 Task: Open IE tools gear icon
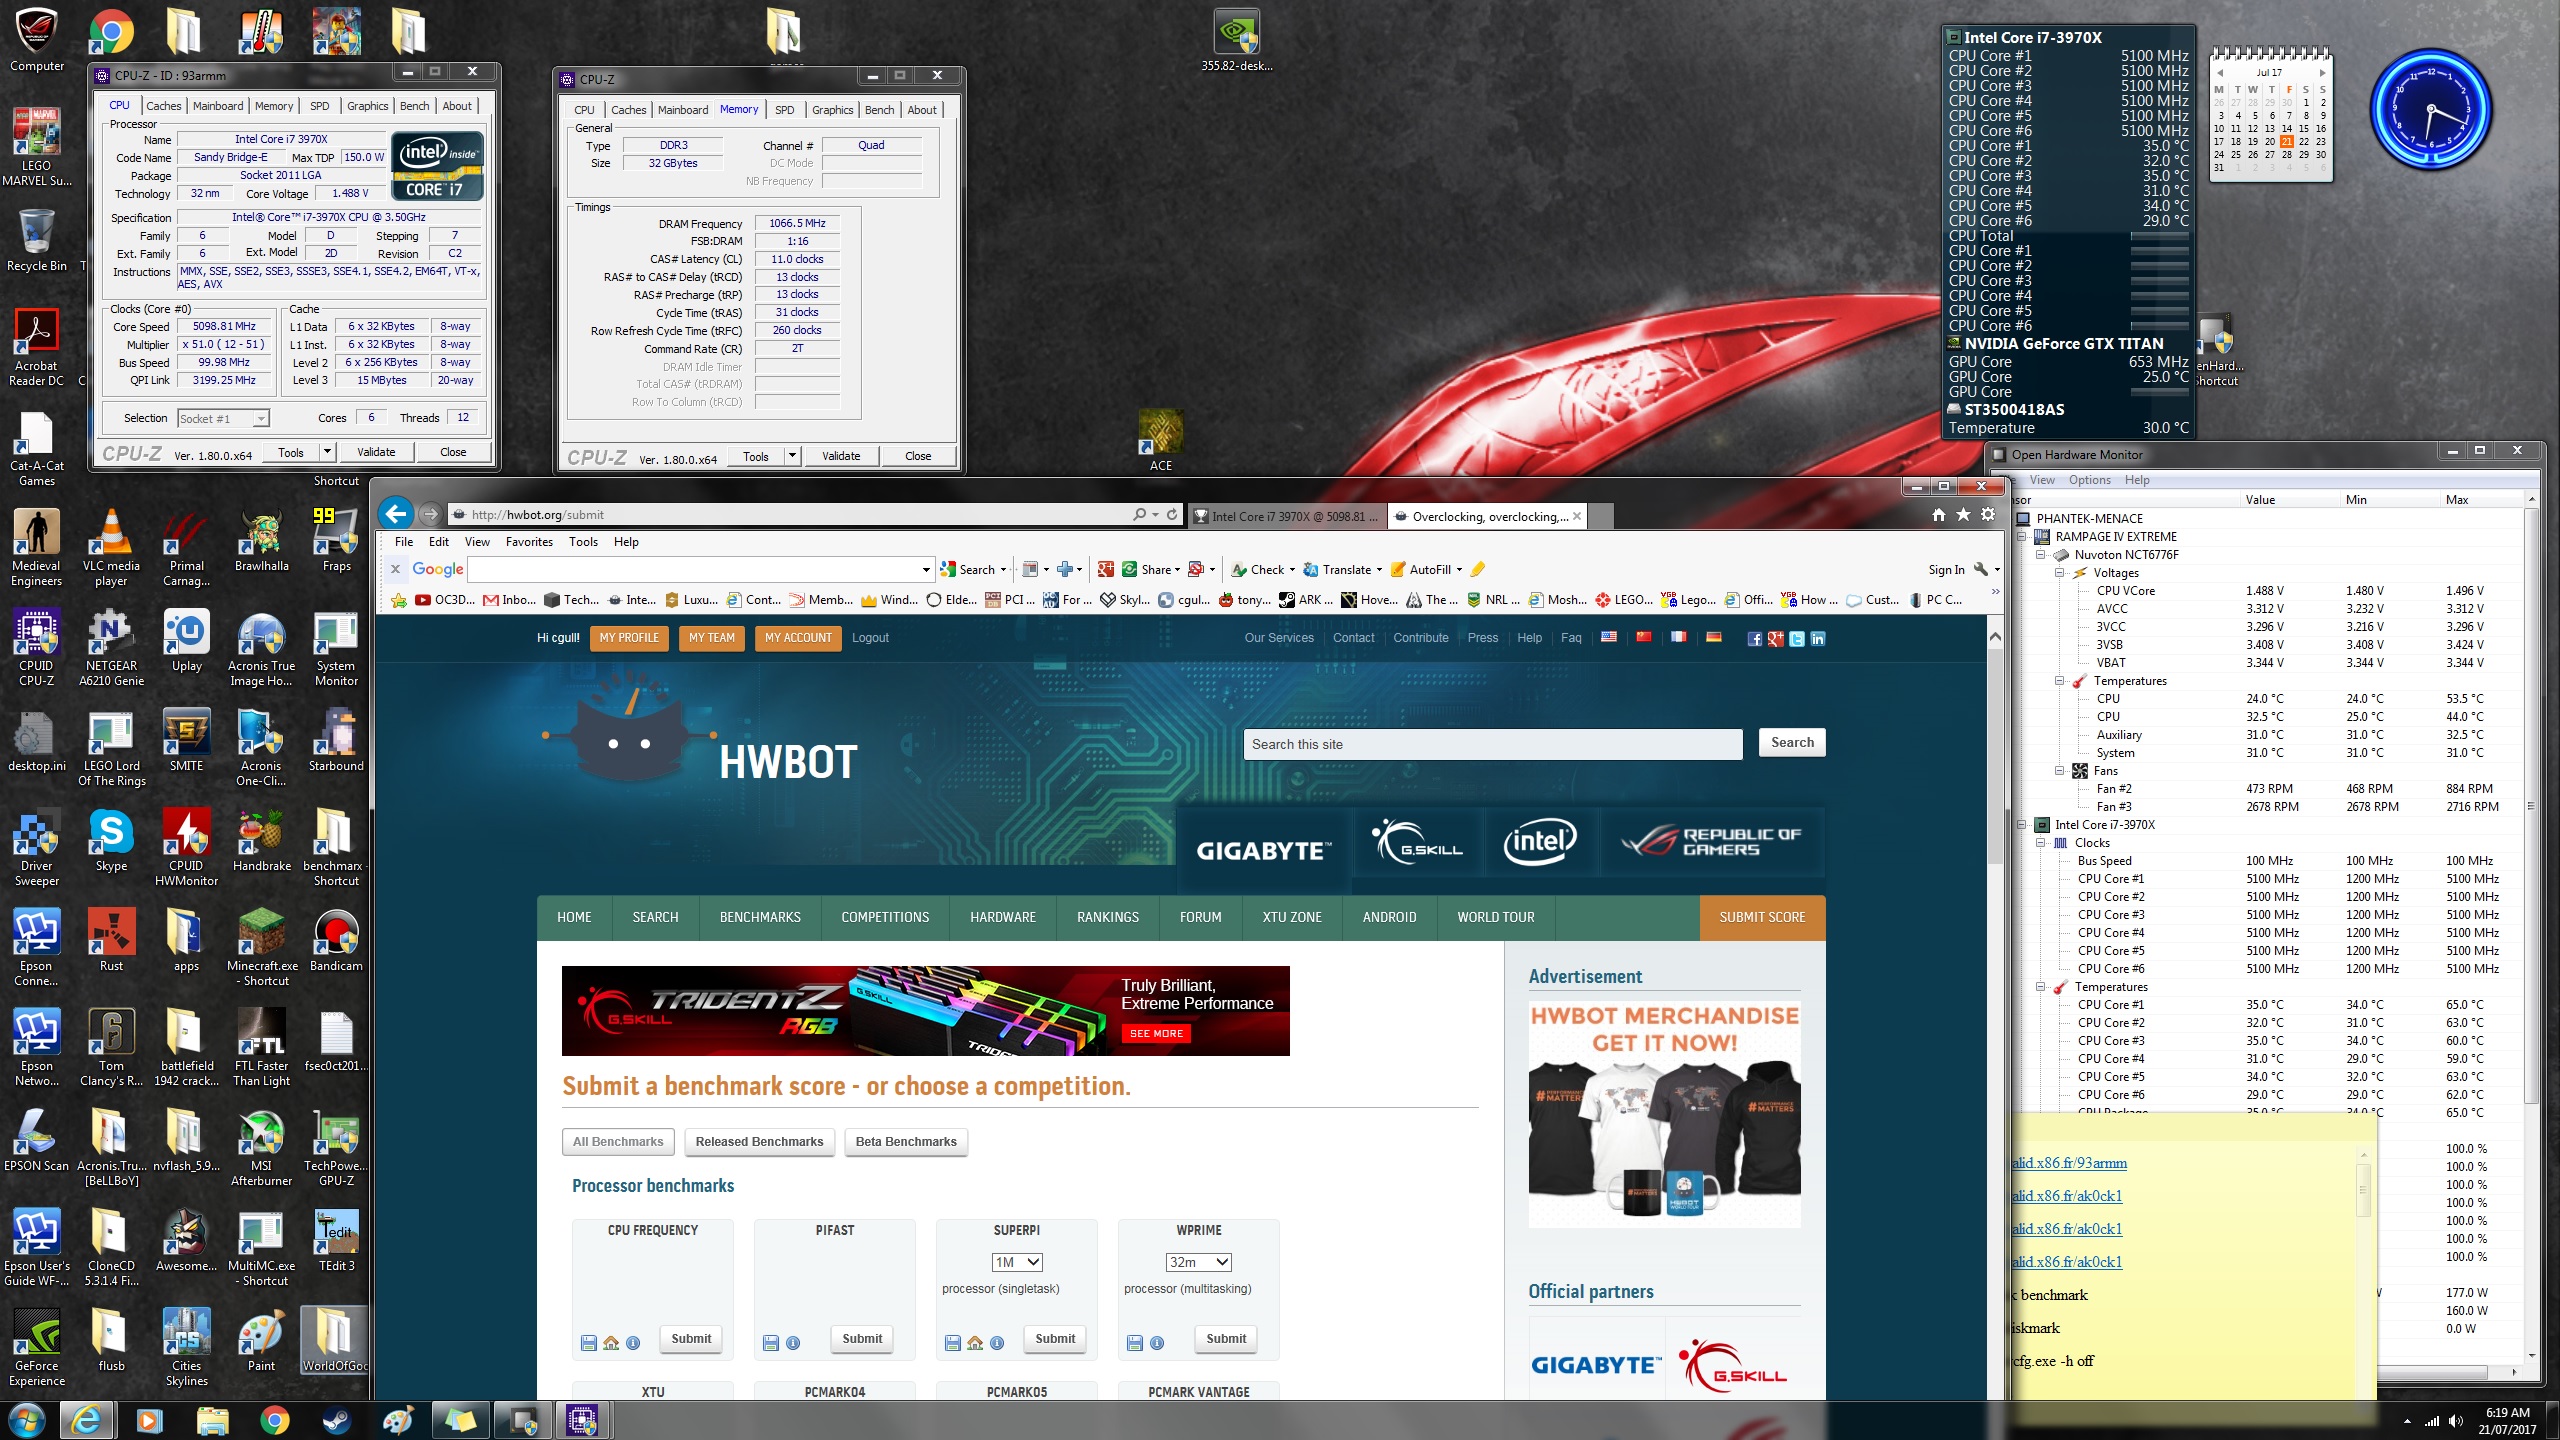[x=1988, y=514]
